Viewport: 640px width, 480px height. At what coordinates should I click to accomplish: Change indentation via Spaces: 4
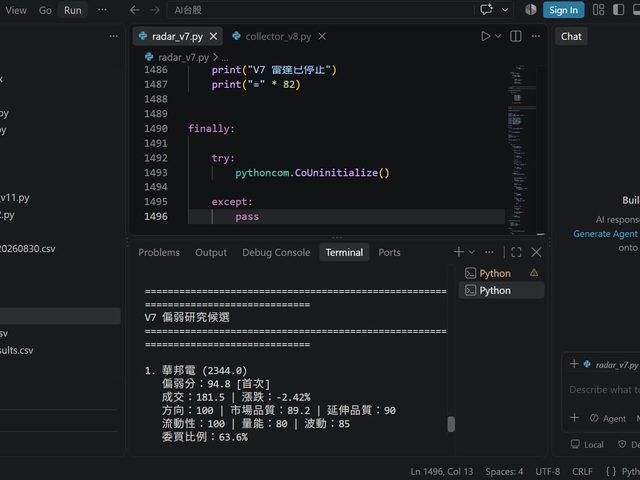point(504,471)
